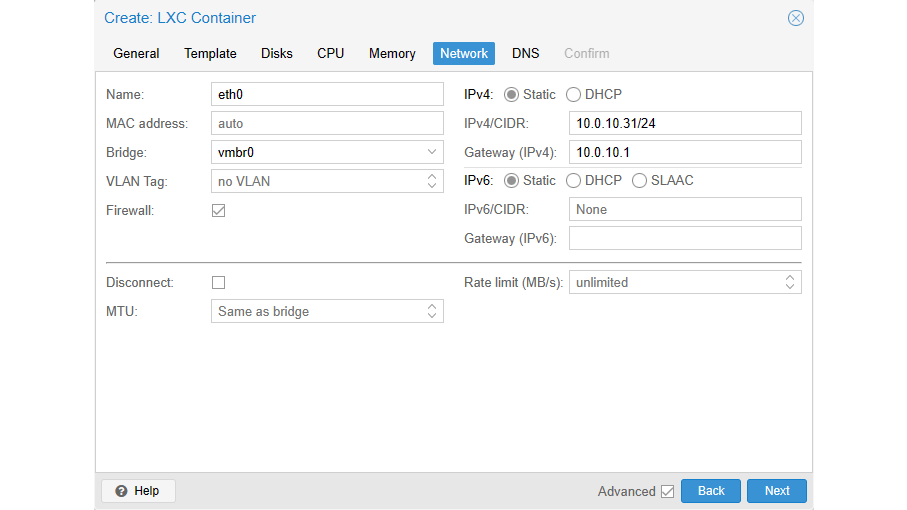Click the VLAN Tag spinner arrows
The image size is (907, 510).
click(x=432, y=181)
